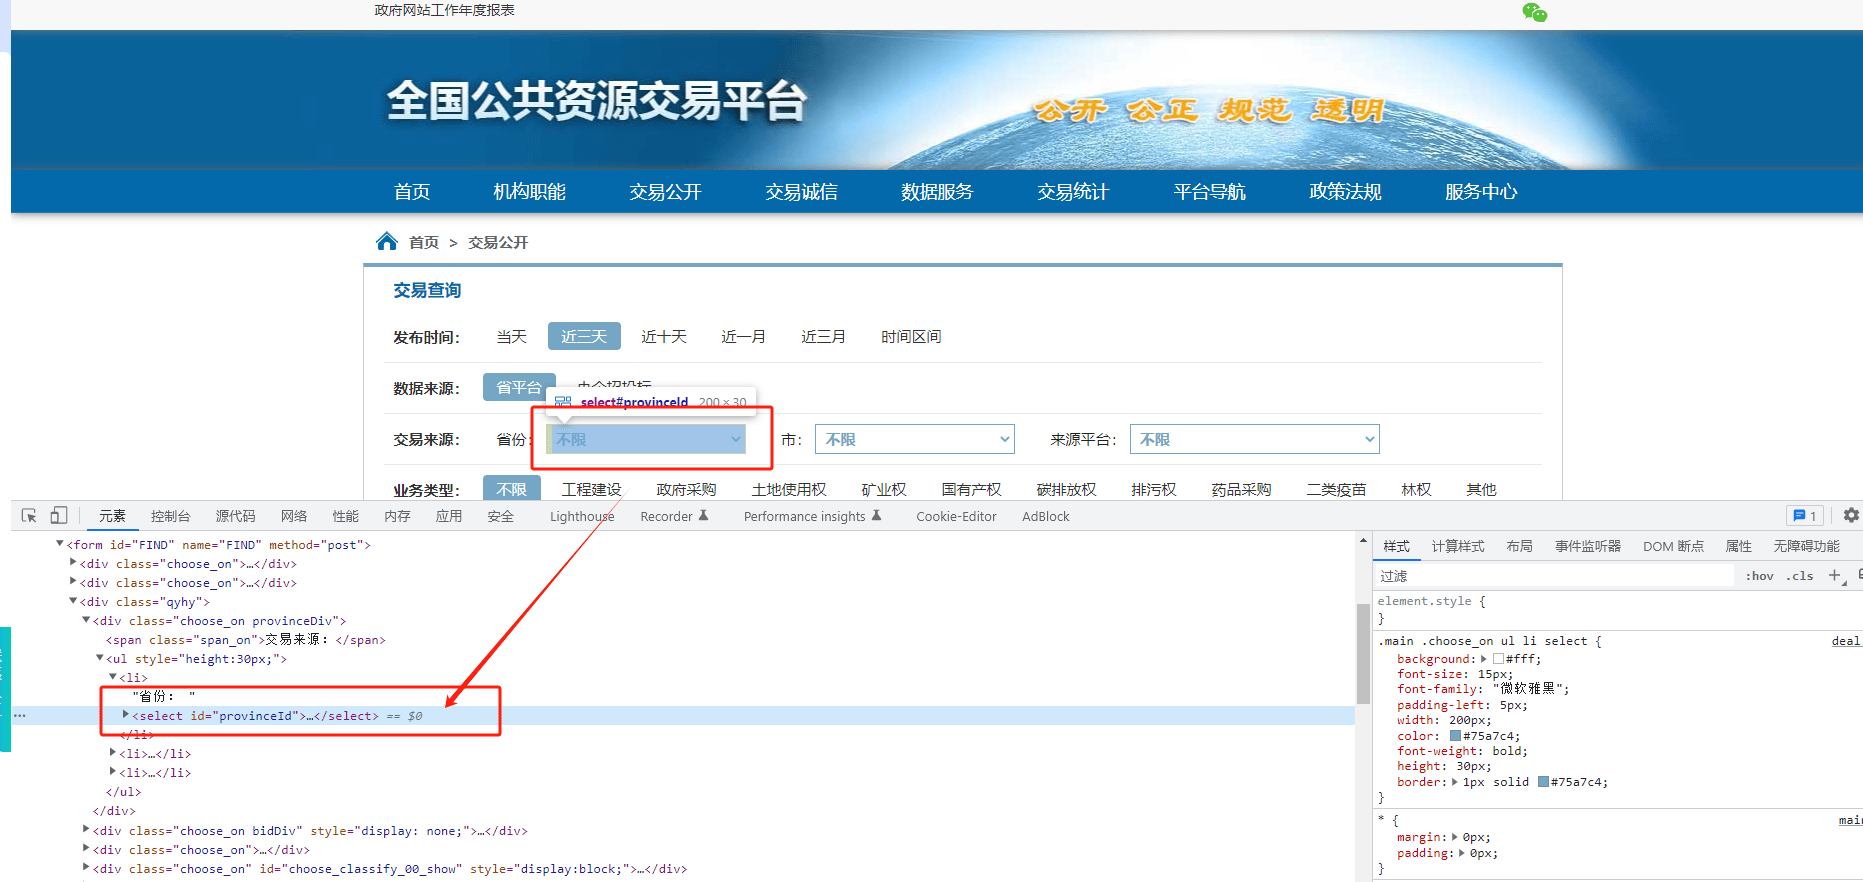Viewport: 1863px width, 882px height.
Task: Collapse the provinceDiv node arrow
Action: coord(86,620)
